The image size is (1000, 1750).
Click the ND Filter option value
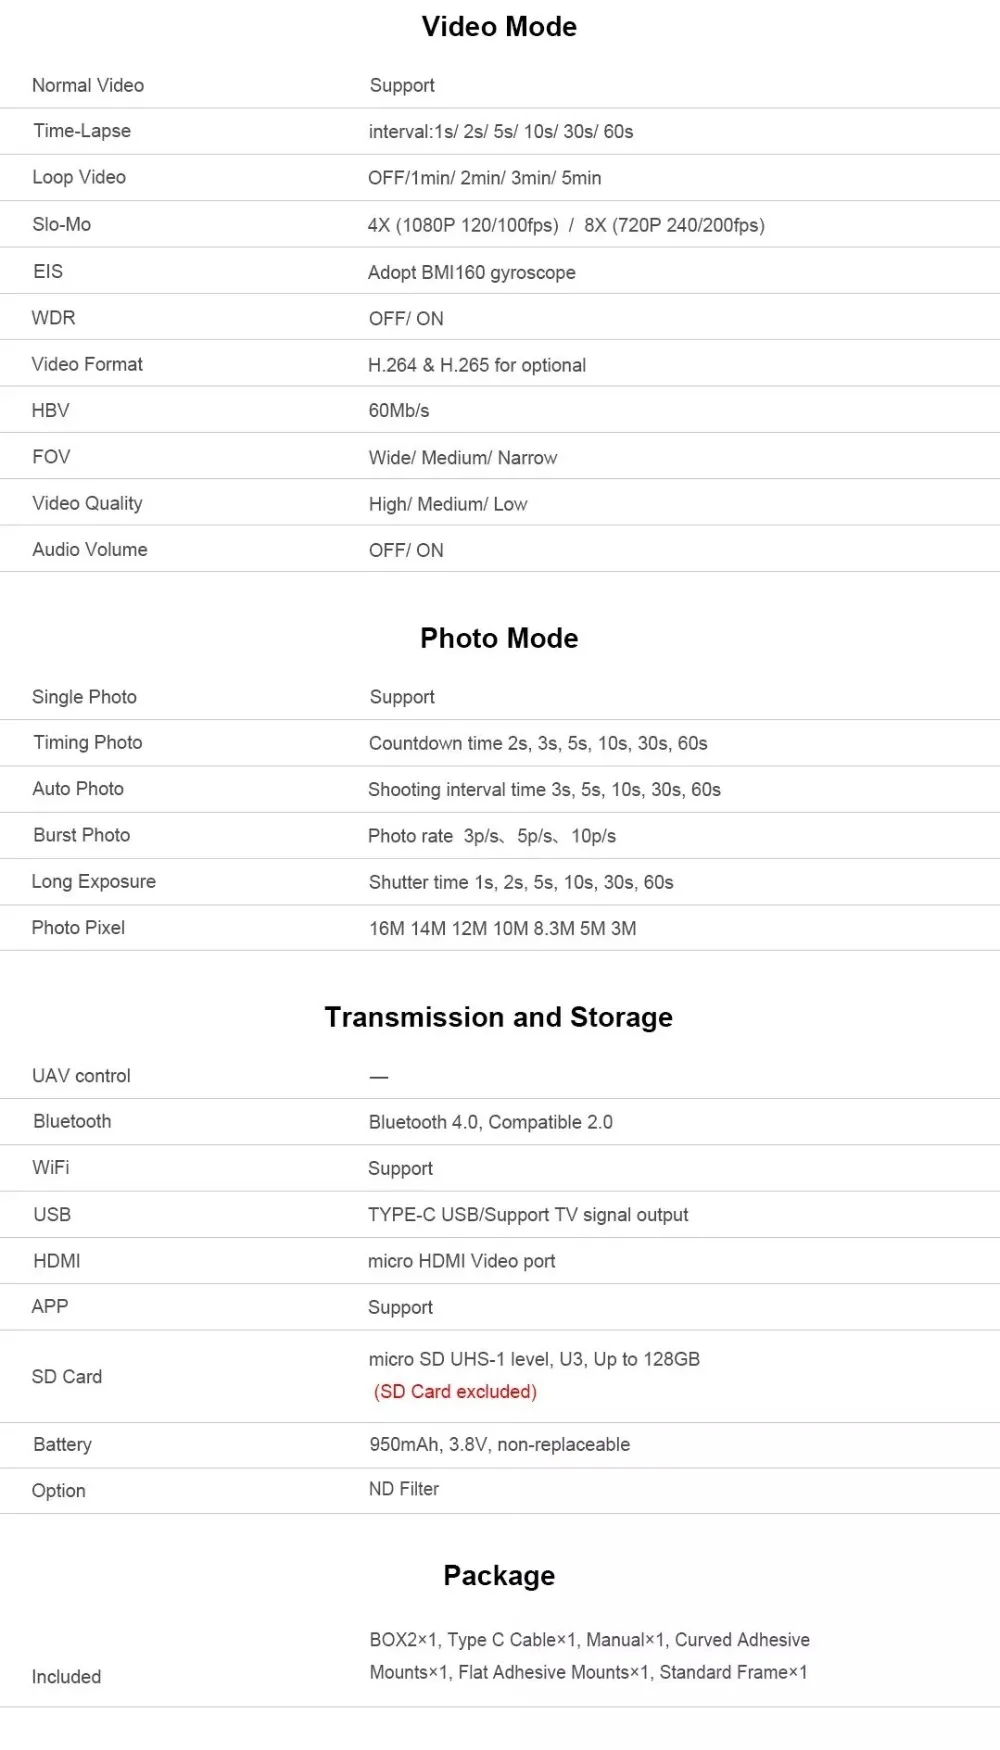point(404,1489)
